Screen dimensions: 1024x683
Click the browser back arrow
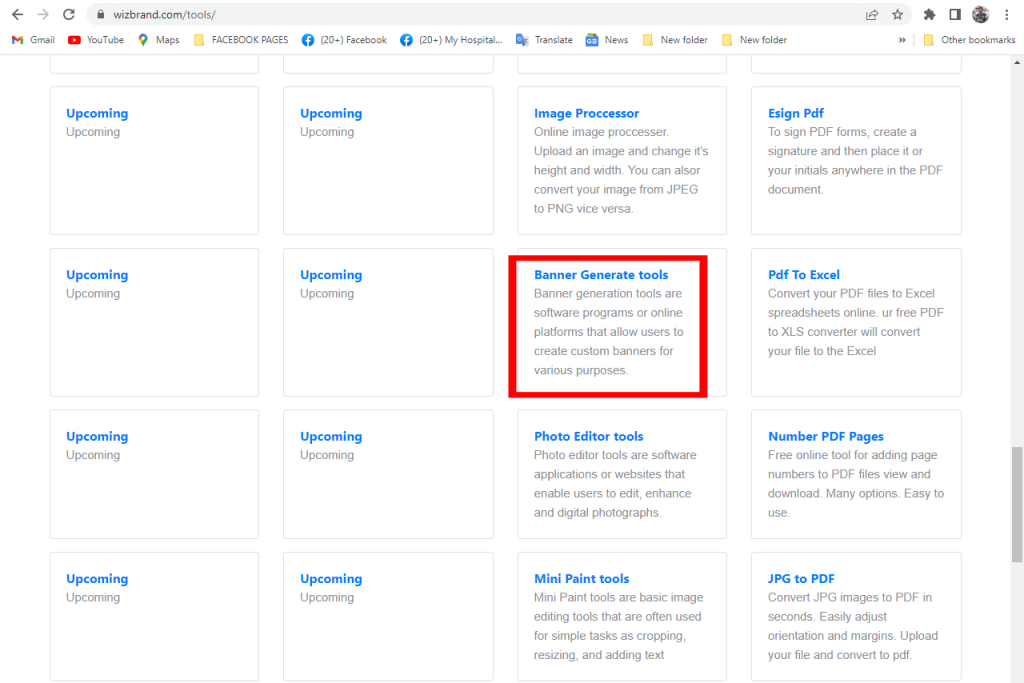point(17,15)
